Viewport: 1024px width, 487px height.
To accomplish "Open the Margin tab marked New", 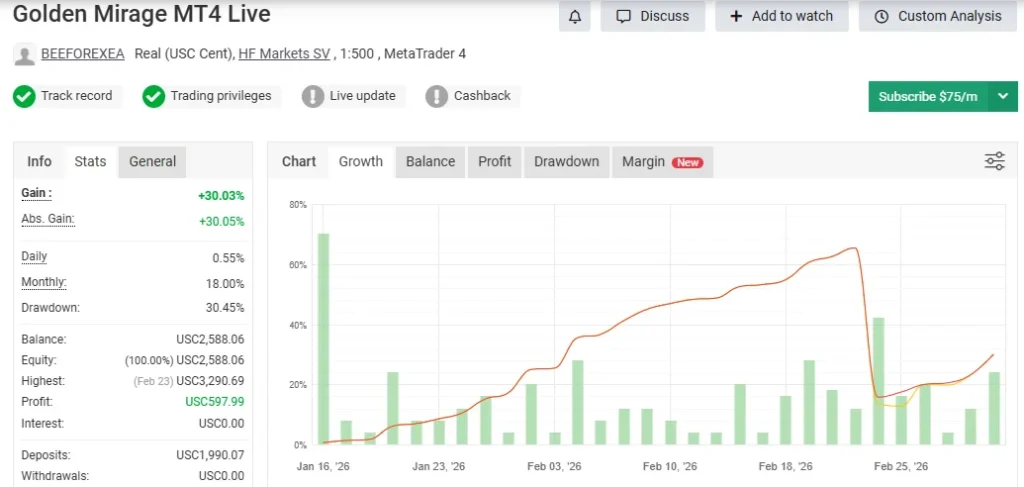I will 662,161.
